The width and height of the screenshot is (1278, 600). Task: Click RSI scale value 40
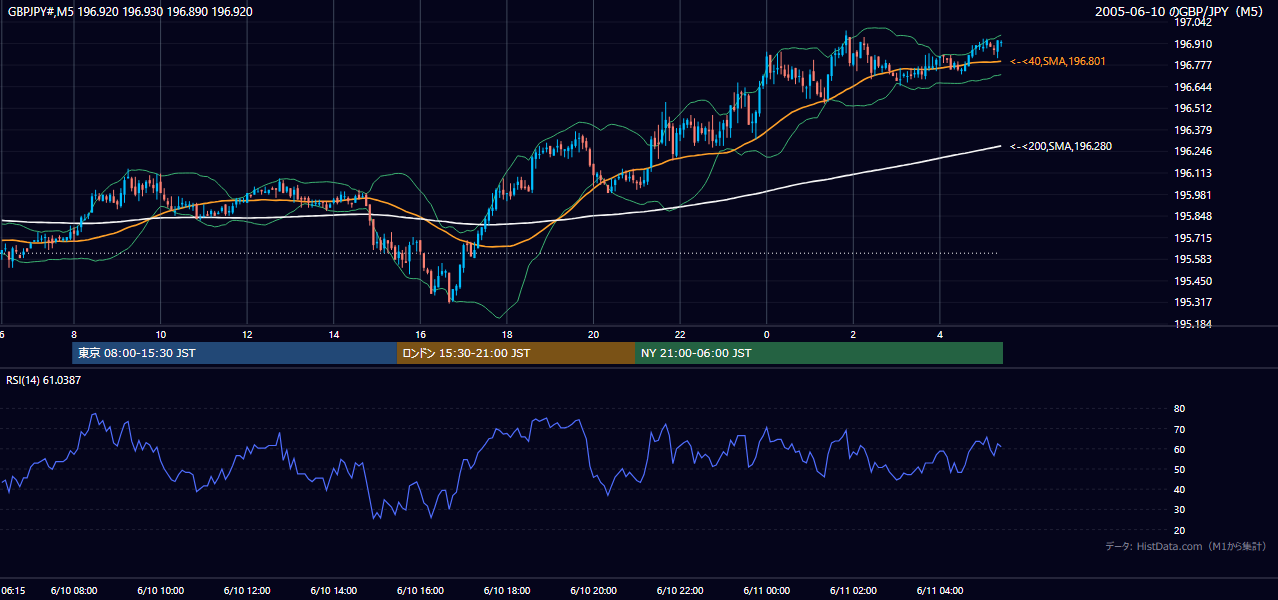(1179, 489)
